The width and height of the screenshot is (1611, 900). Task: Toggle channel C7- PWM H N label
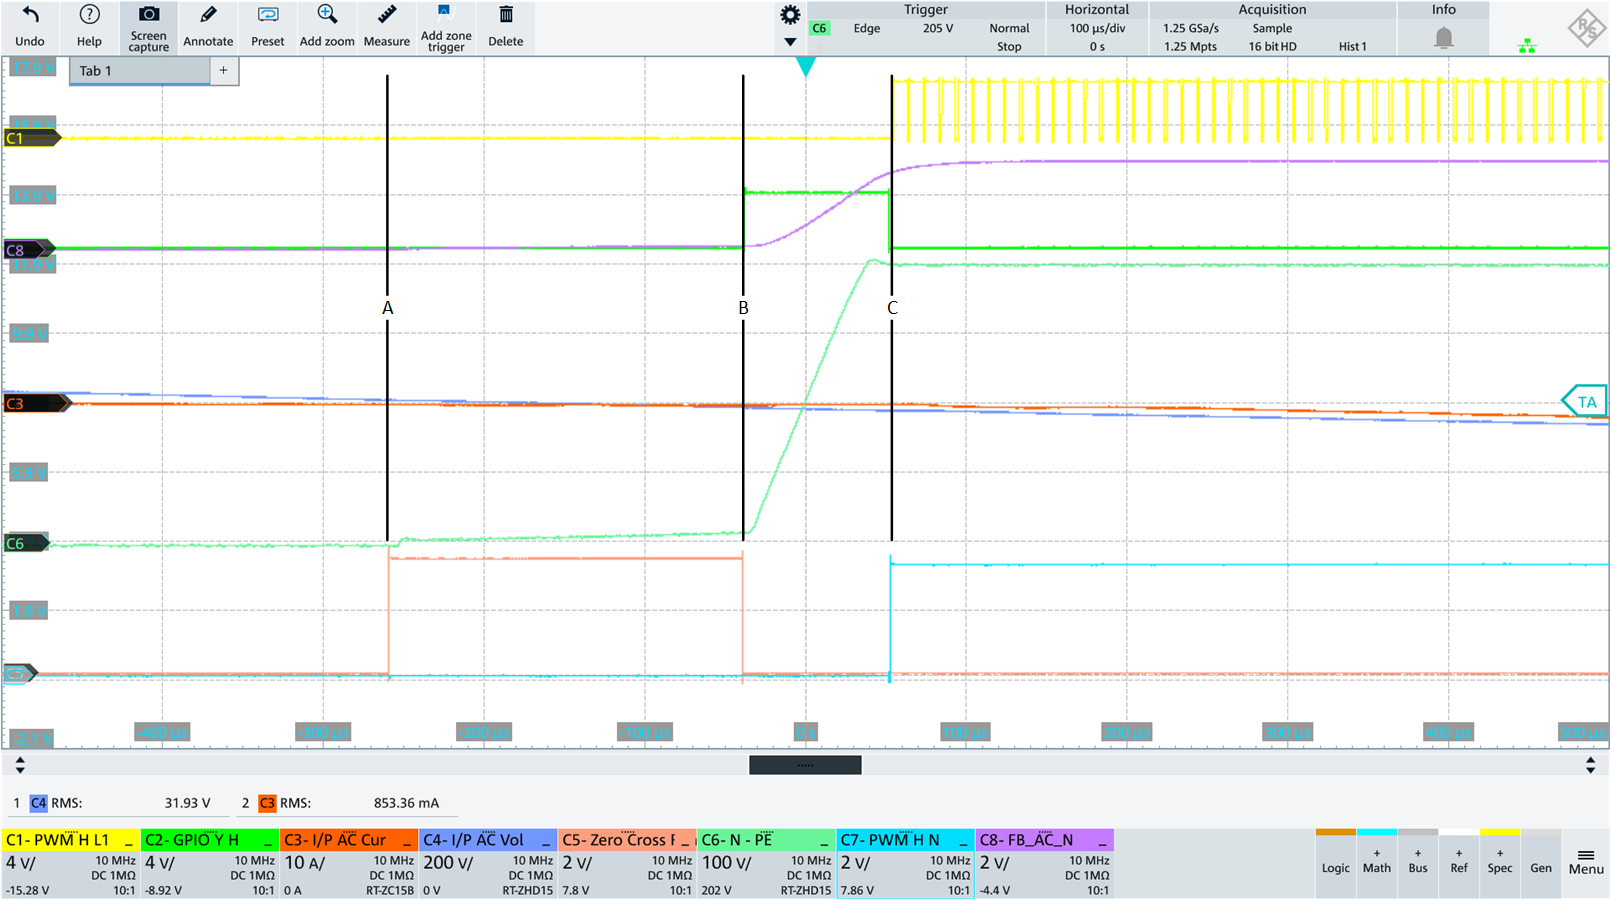coord(890,840)
